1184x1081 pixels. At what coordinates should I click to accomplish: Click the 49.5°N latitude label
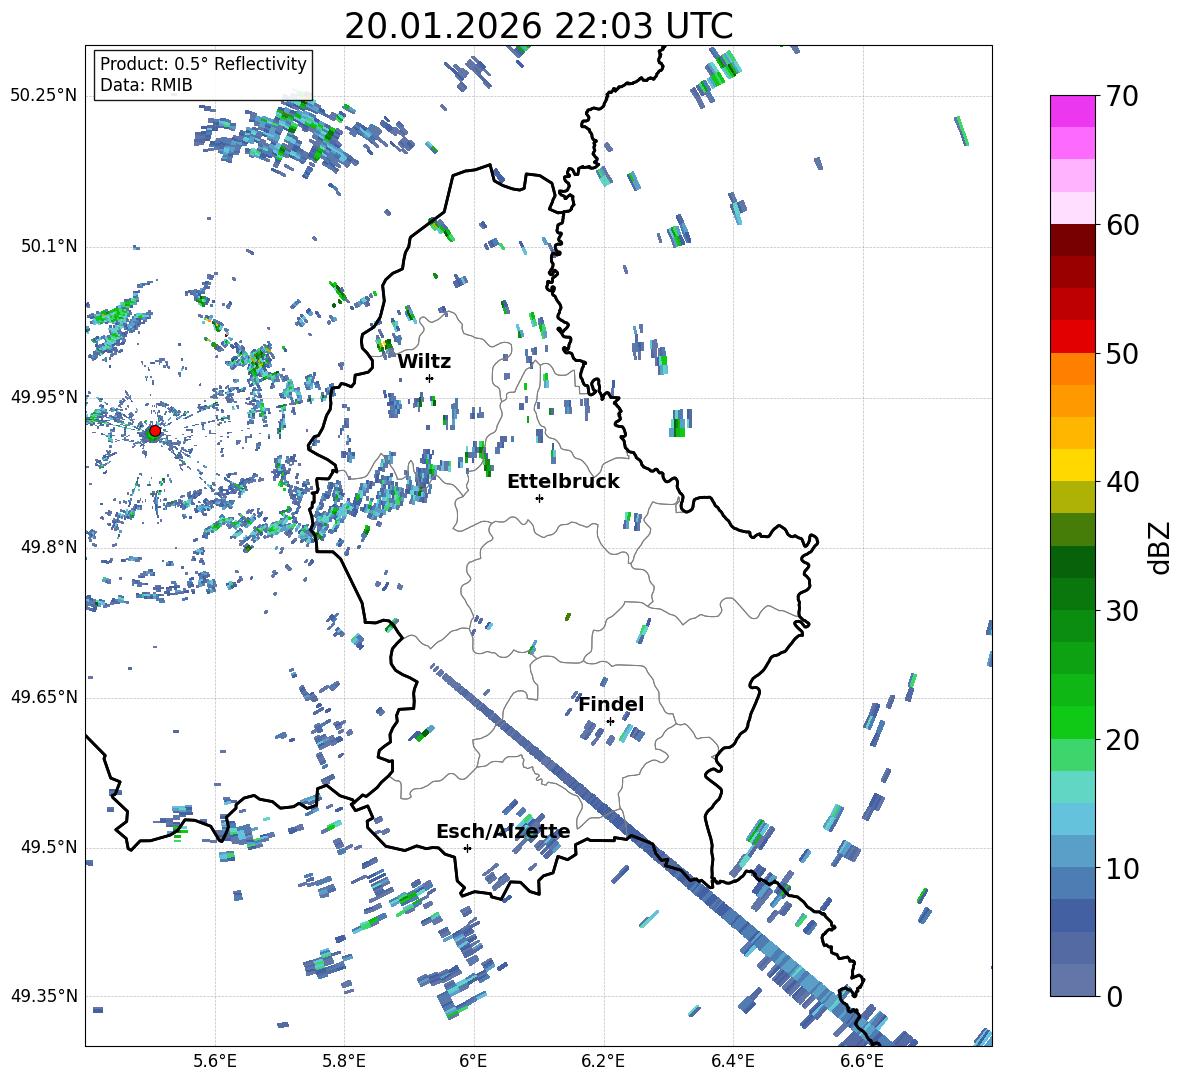(x=49, y=846)
